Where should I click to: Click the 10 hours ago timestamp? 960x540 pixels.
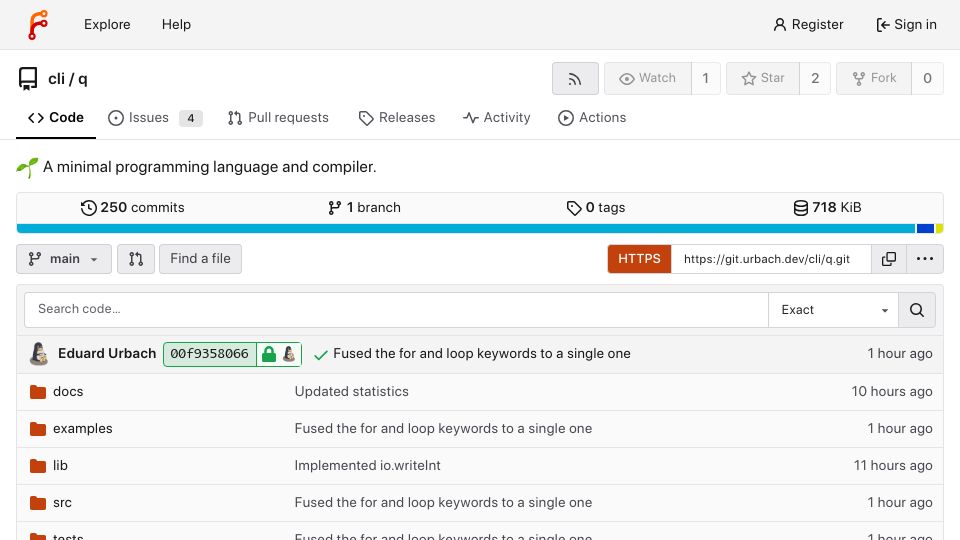coord(891,392)
